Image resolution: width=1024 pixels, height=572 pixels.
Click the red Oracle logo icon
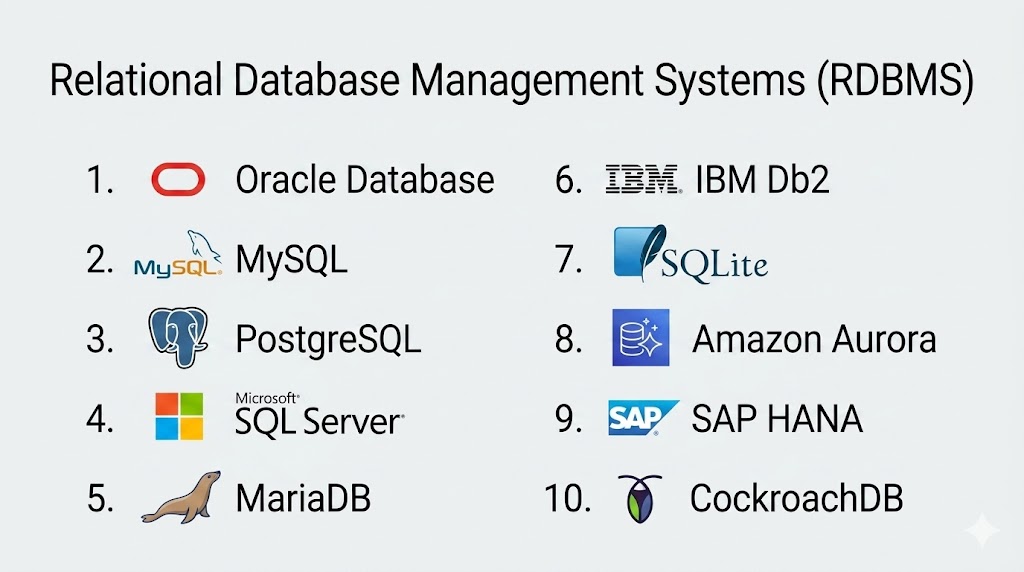(178, 180)
